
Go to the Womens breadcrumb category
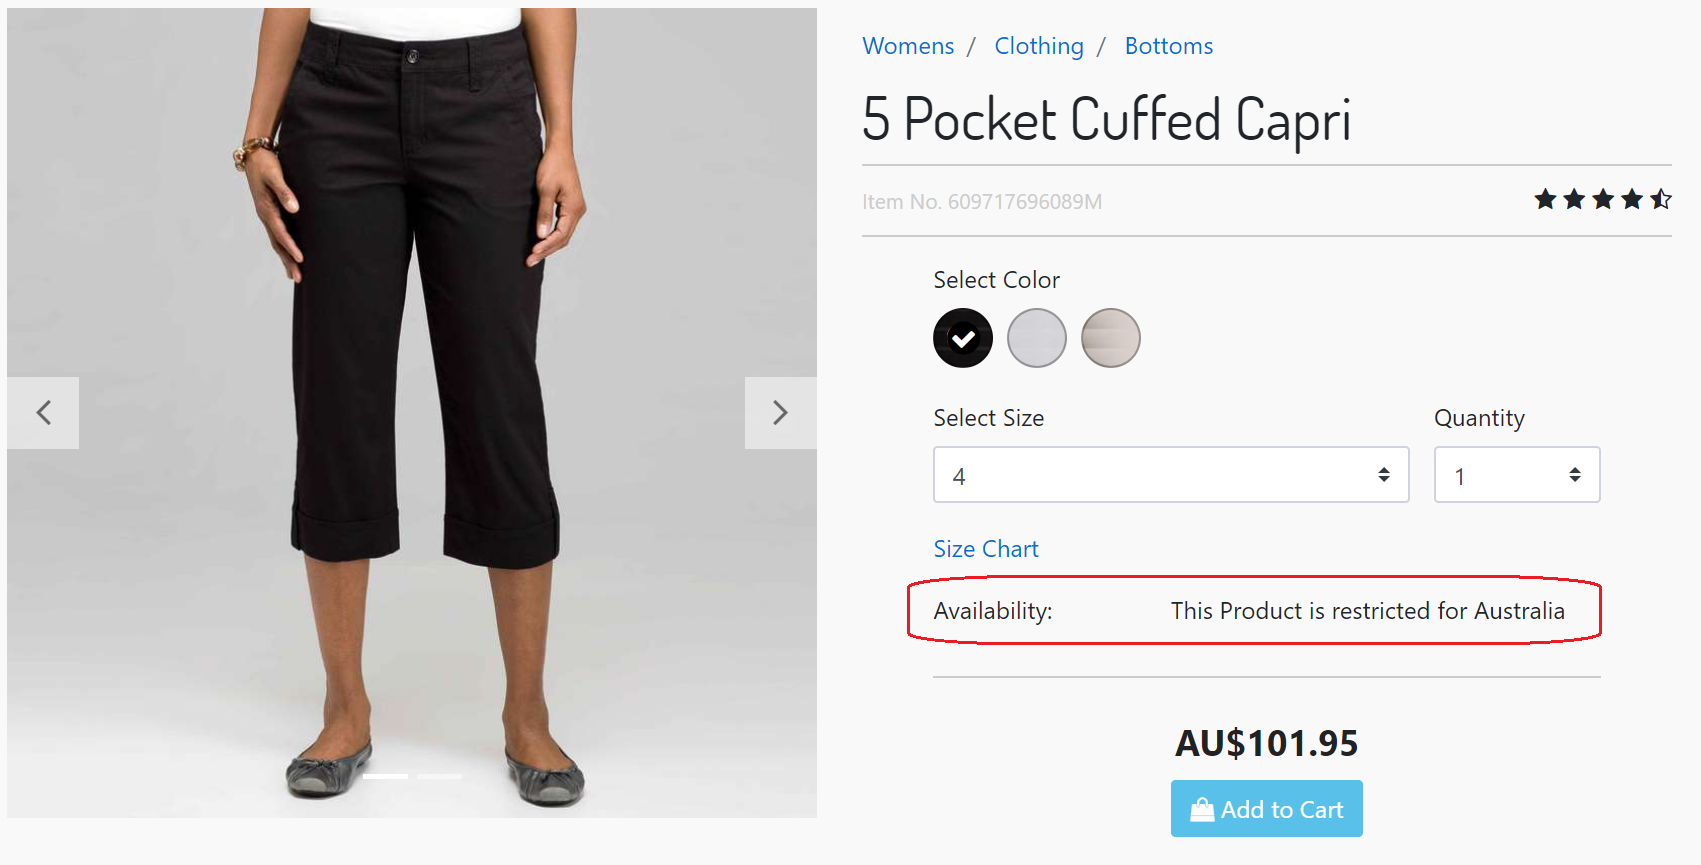[908, 46]
